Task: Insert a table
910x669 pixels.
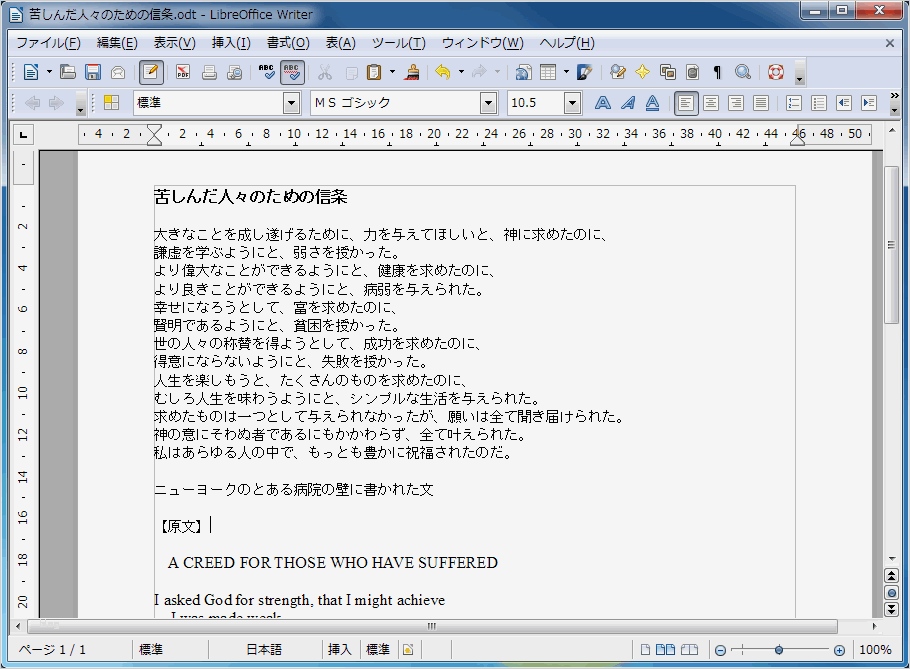Action: pyautogui.click(x=548, y=73)
